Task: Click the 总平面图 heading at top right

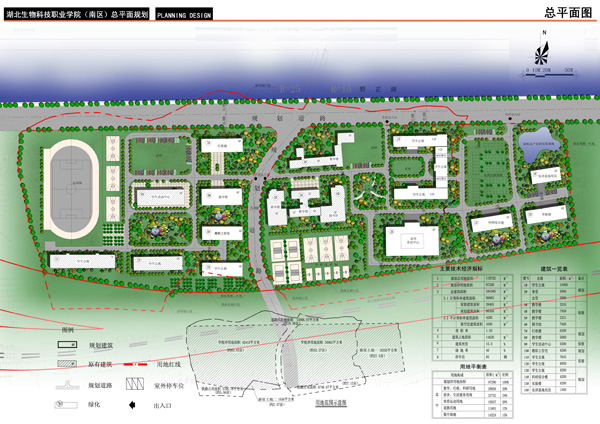Action: [565, 13]
